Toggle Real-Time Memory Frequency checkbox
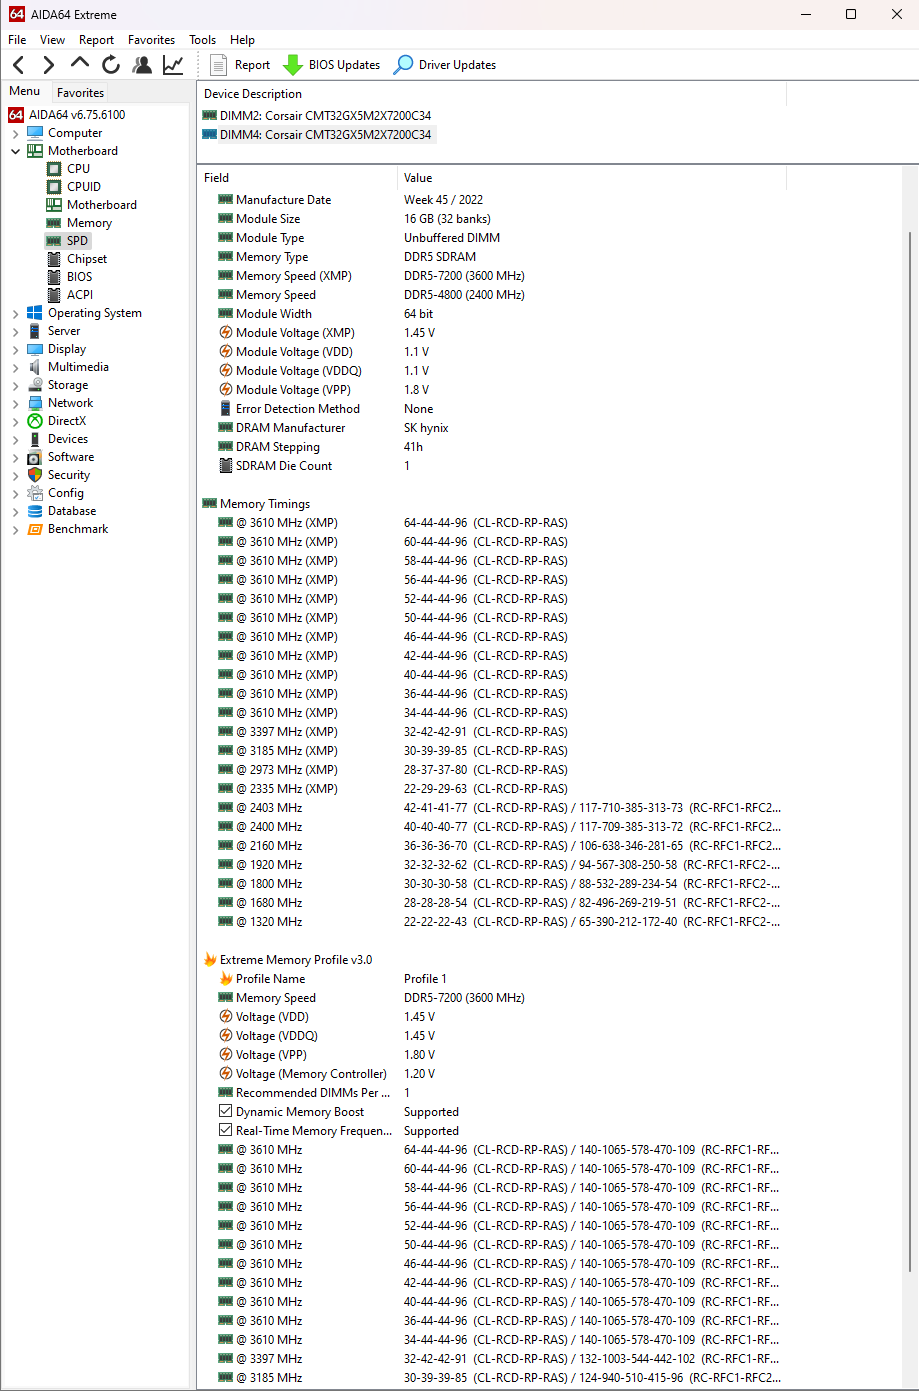The image size is (919, 1391). (226, 1131)
